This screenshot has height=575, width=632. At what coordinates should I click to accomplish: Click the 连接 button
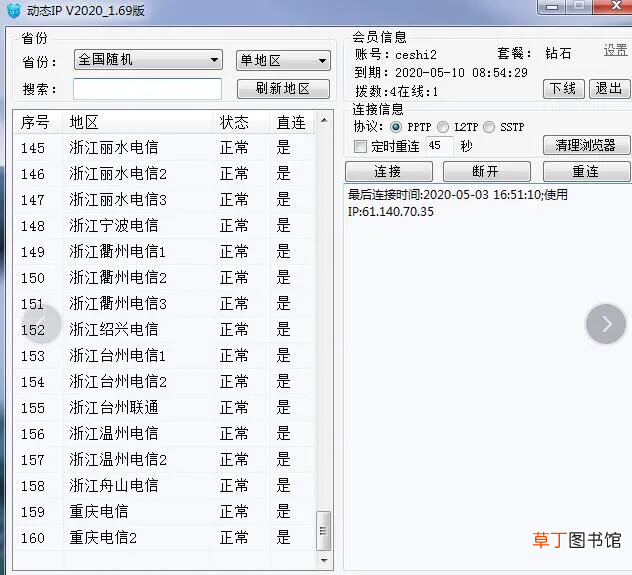[389, 172]
